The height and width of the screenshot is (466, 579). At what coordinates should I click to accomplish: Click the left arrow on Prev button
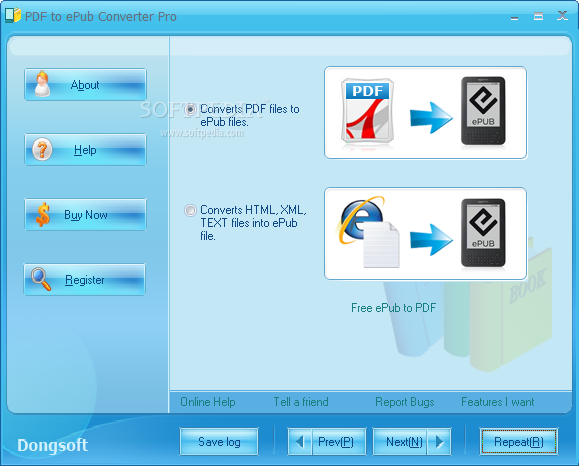coord(300,442)
